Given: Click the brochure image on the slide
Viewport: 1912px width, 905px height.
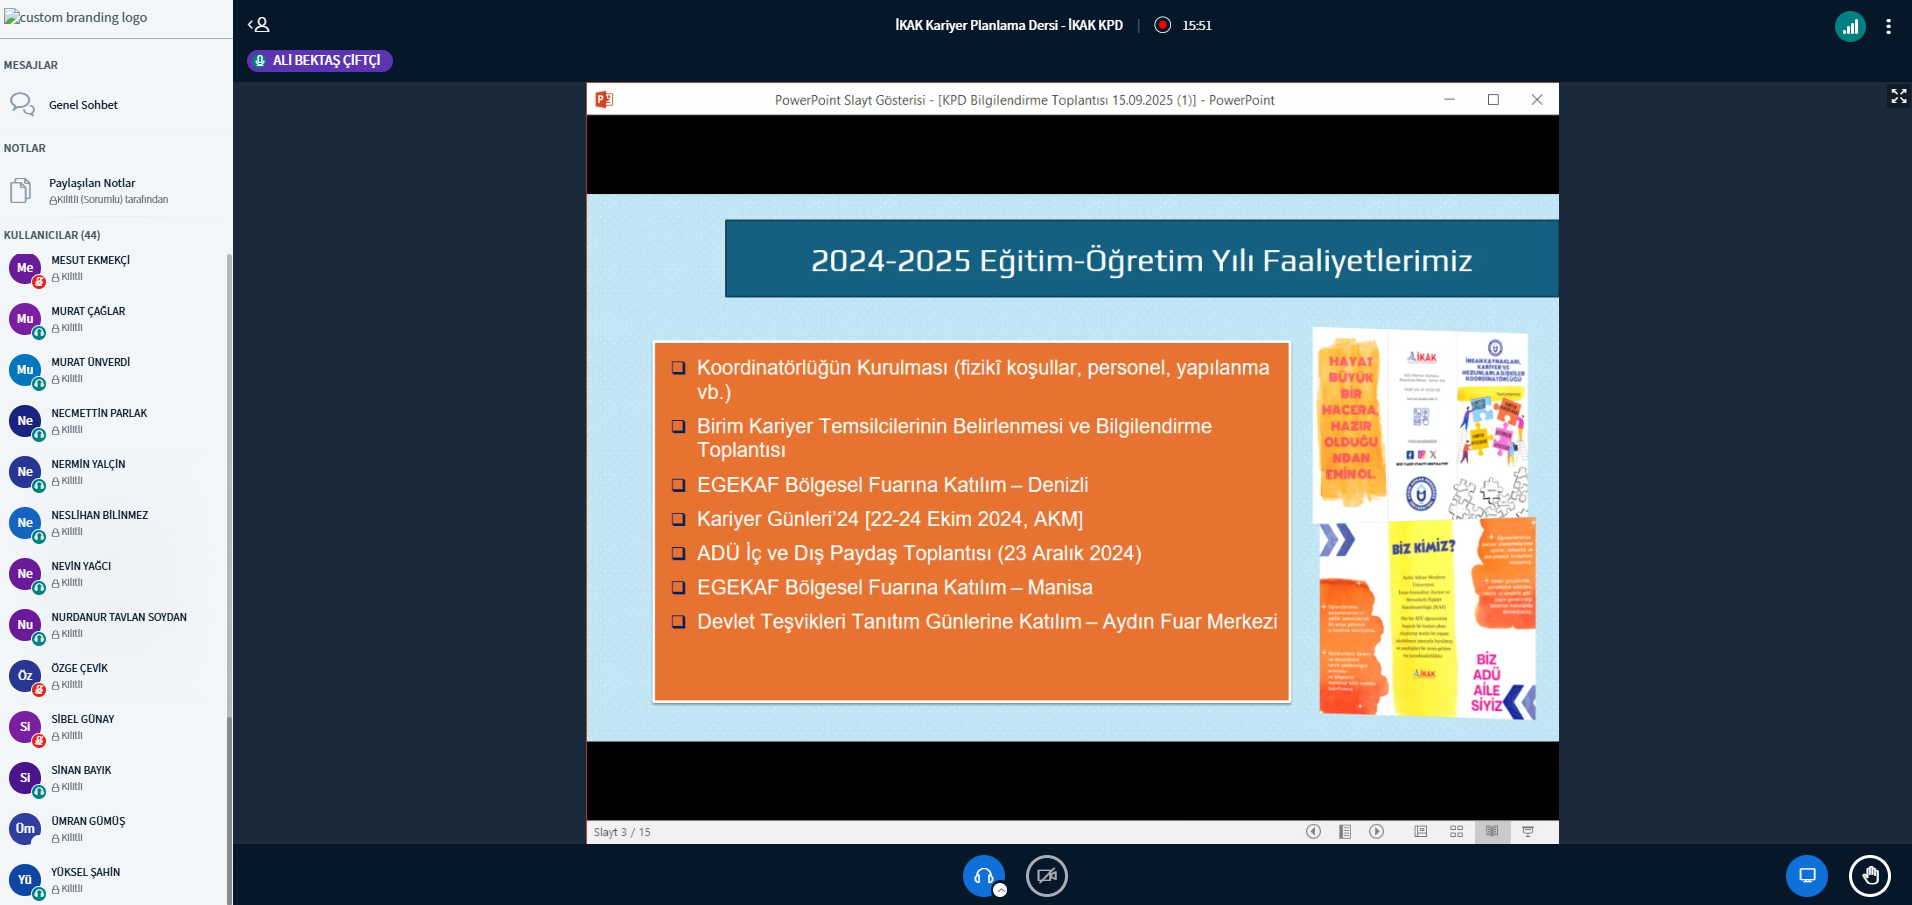Looking at the screenshot, I should point(1424,522).
